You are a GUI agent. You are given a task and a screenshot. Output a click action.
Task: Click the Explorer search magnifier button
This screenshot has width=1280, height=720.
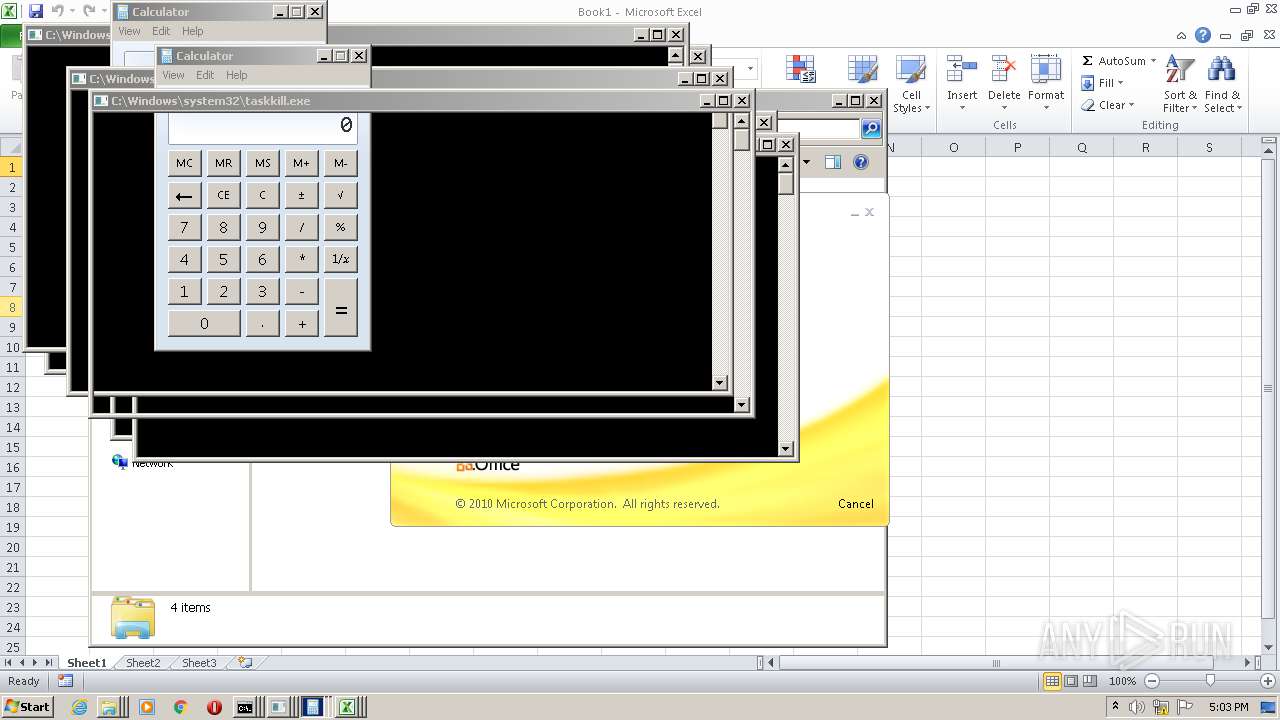[x=871, y=128]
